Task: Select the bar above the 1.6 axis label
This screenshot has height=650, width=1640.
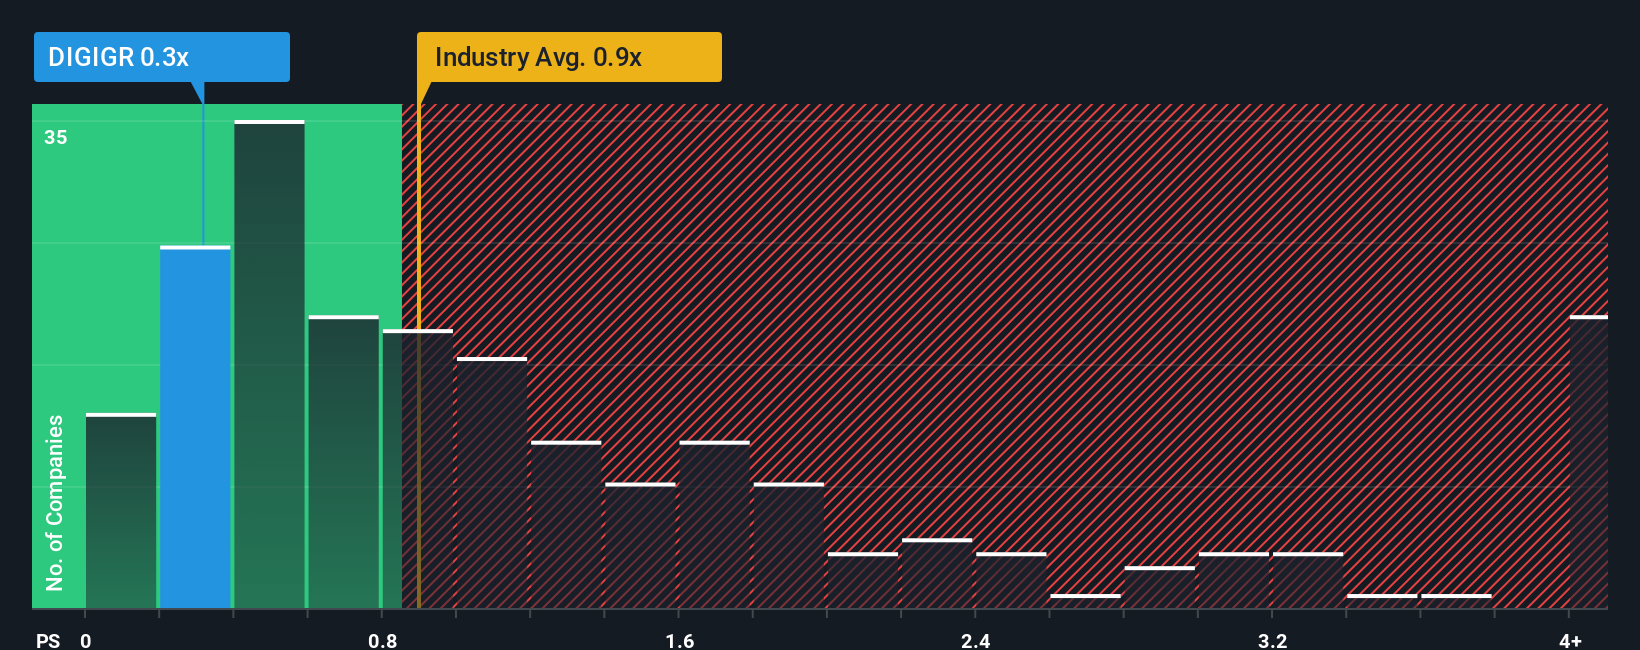Action: [714, 525]
